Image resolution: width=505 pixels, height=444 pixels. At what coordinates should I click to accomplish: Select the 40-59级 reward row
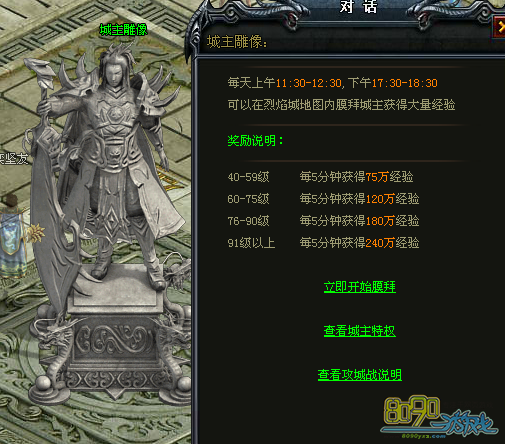pyautogui.click(x=320, y=177)
